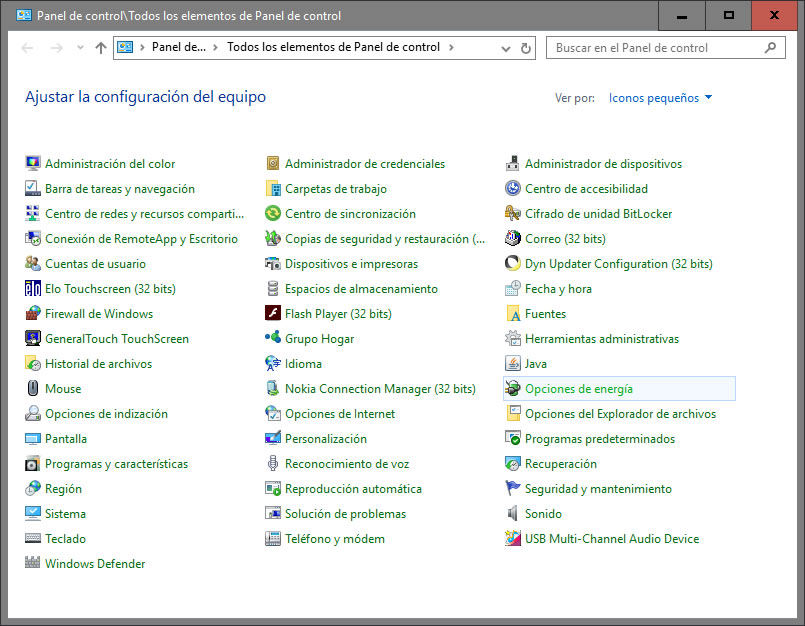Click the refresh button in address bar

[526, 48]
